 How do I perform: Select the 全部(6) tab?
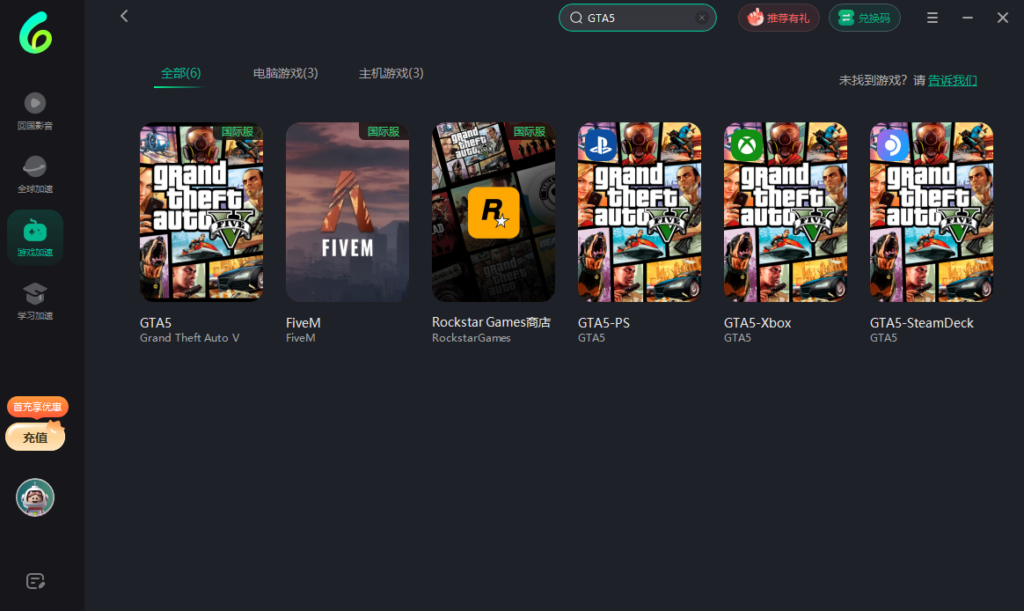point(178,73)
